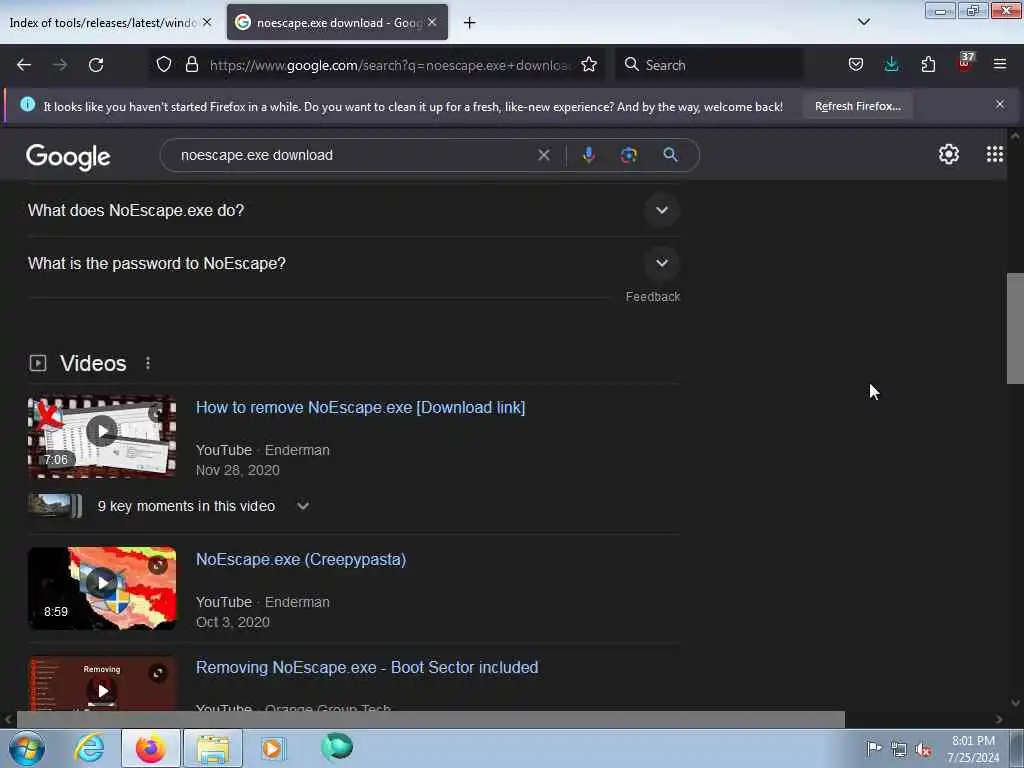
Task: Open 'How to remove NoEscape.exe' video link
Action: pos(360,408)
